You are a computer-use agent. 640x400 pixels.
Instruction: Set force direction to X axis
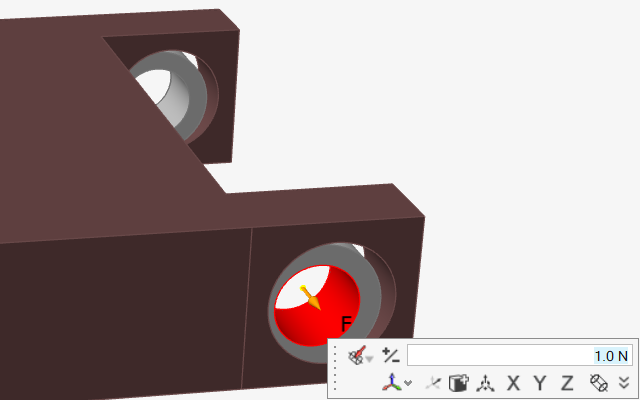(513, 382)
